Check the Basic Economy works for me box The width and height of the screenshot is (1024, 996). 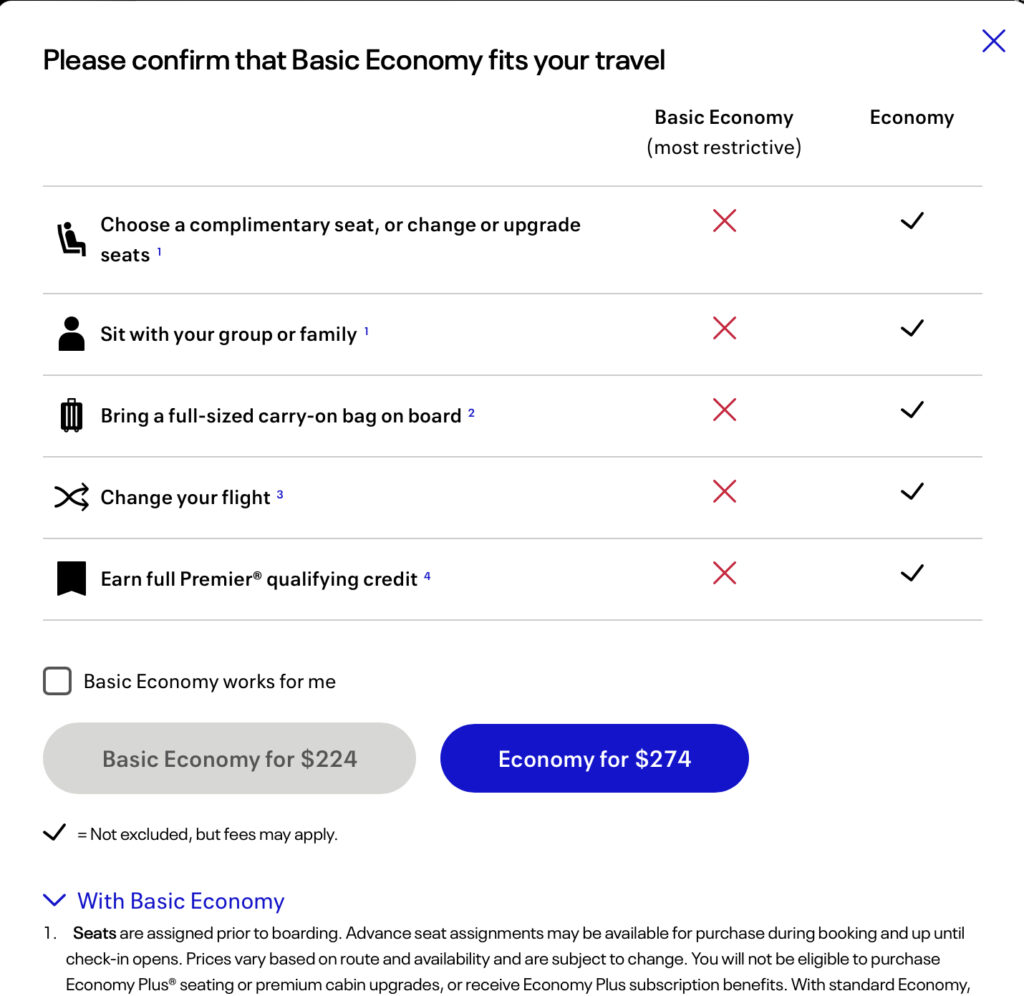(58, 682)
